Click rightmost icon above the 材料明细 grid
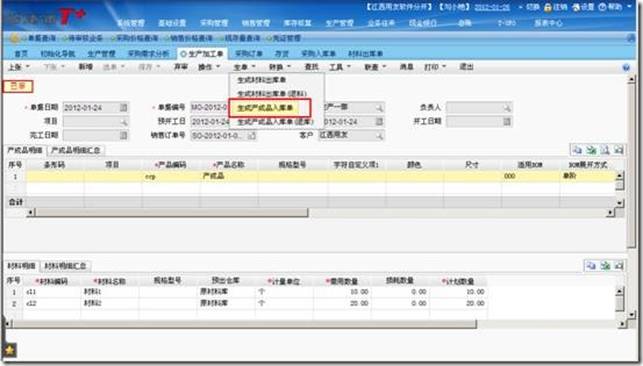The image size is (643, 366). [619, 266]
